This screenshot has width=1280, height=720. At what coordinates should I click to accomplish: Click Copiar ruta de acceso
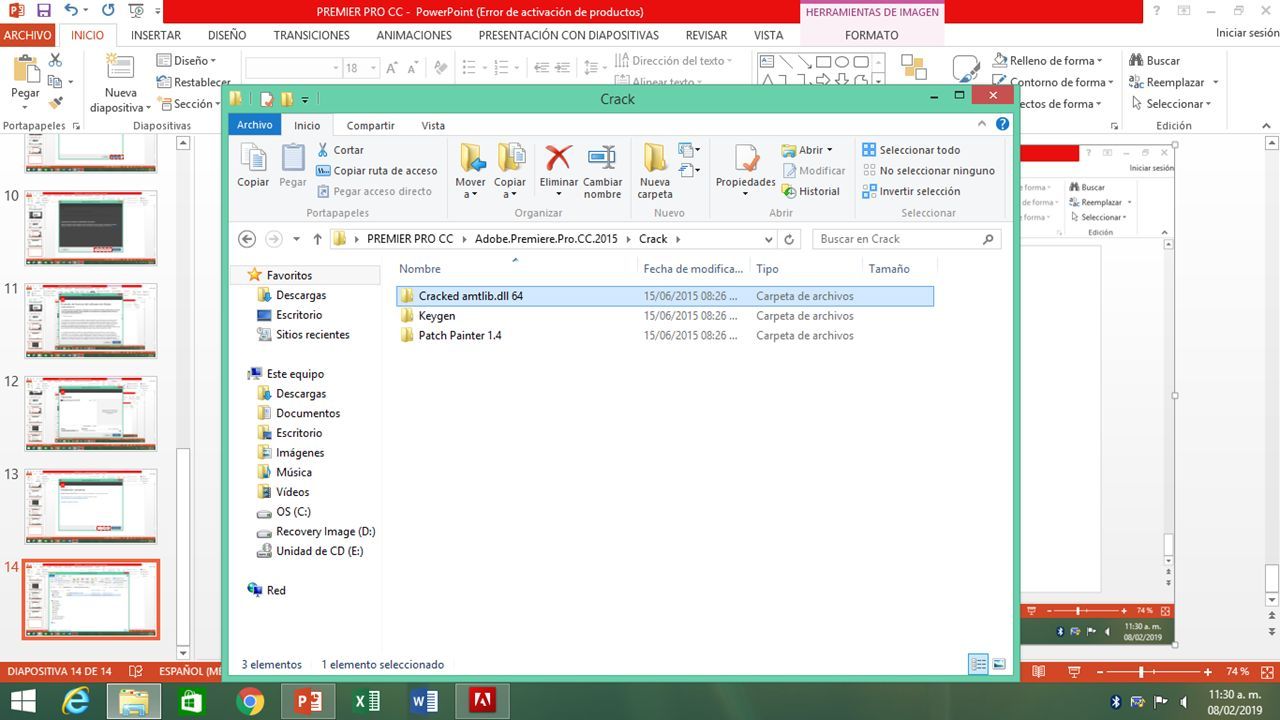[377, 171]
